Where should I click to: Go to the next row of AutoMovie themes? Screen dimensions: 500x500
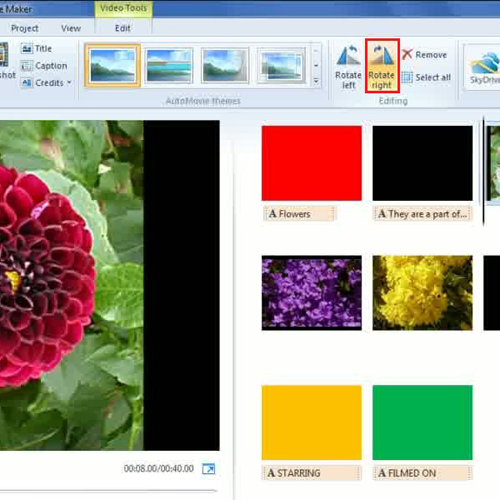click(x=316, y=65)
